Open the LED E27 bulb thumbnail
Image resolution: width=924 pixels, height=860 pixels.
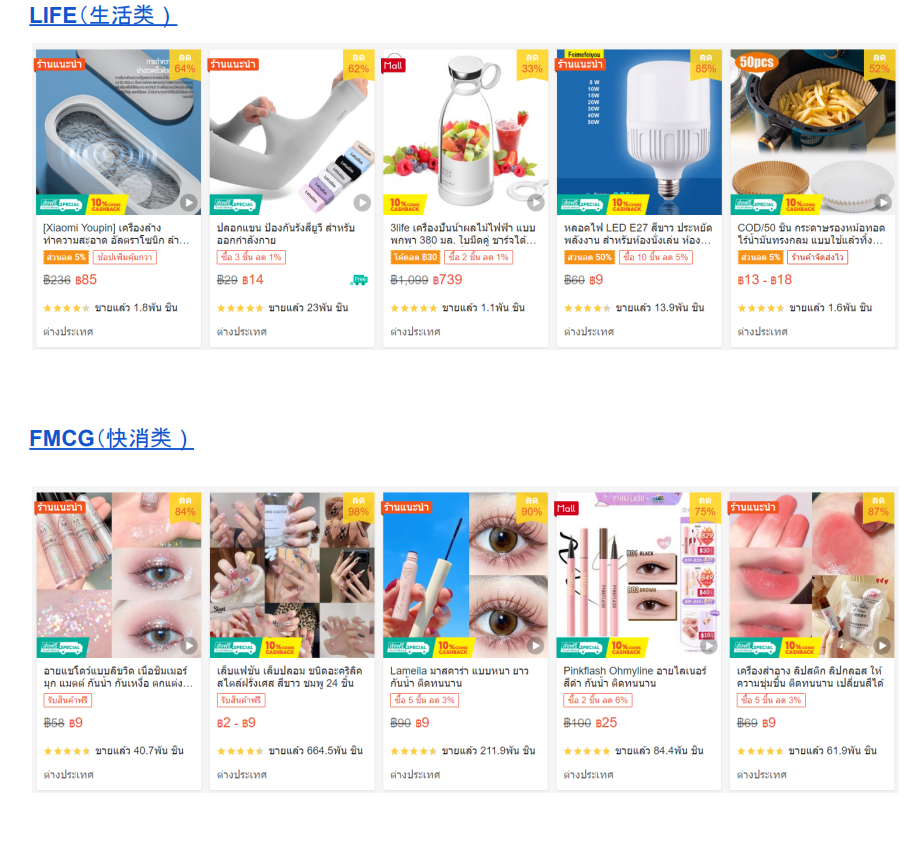639,132
